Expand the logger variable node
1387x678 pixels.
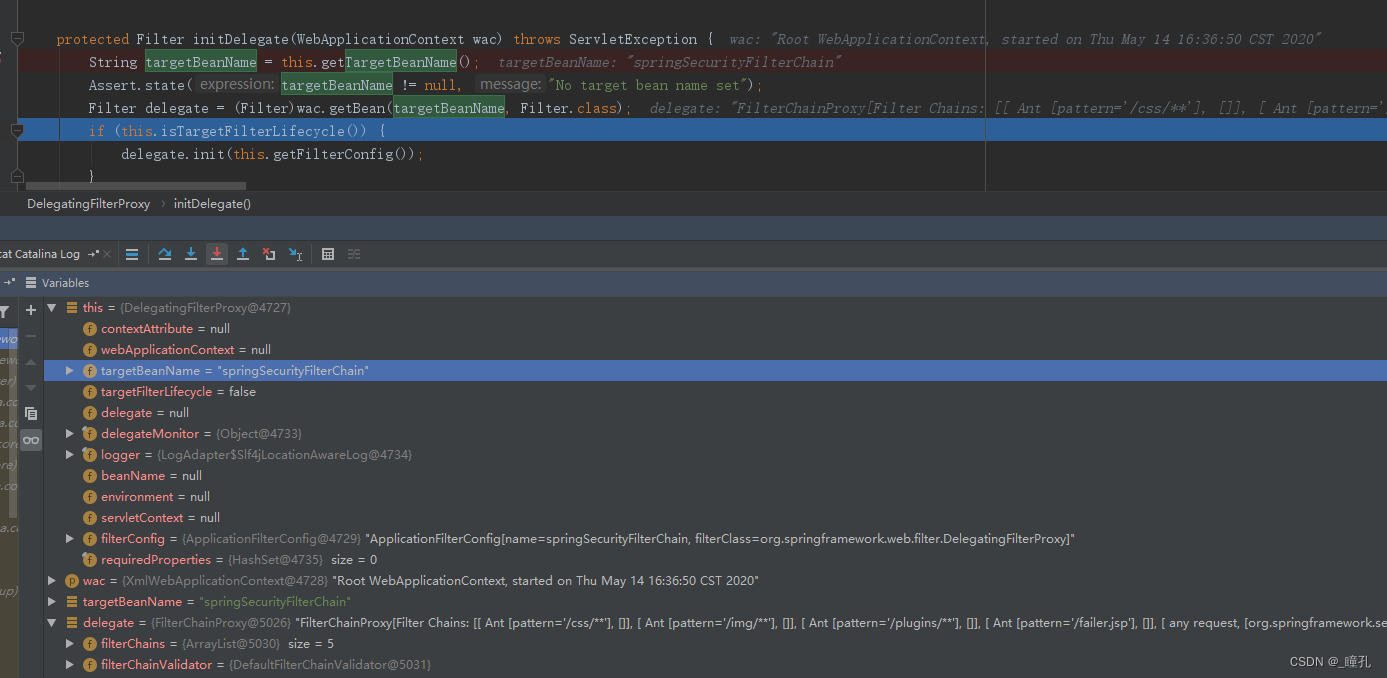click(x=70, y=455)
